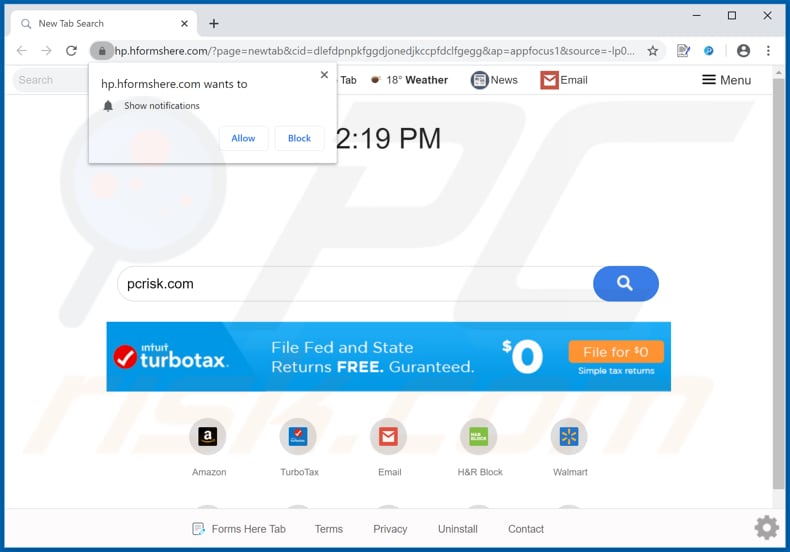The width and height of the screenshot is (790, 552).
Task: Block notifications from hp.hformshere.com
Action: [x=299, y=138]
